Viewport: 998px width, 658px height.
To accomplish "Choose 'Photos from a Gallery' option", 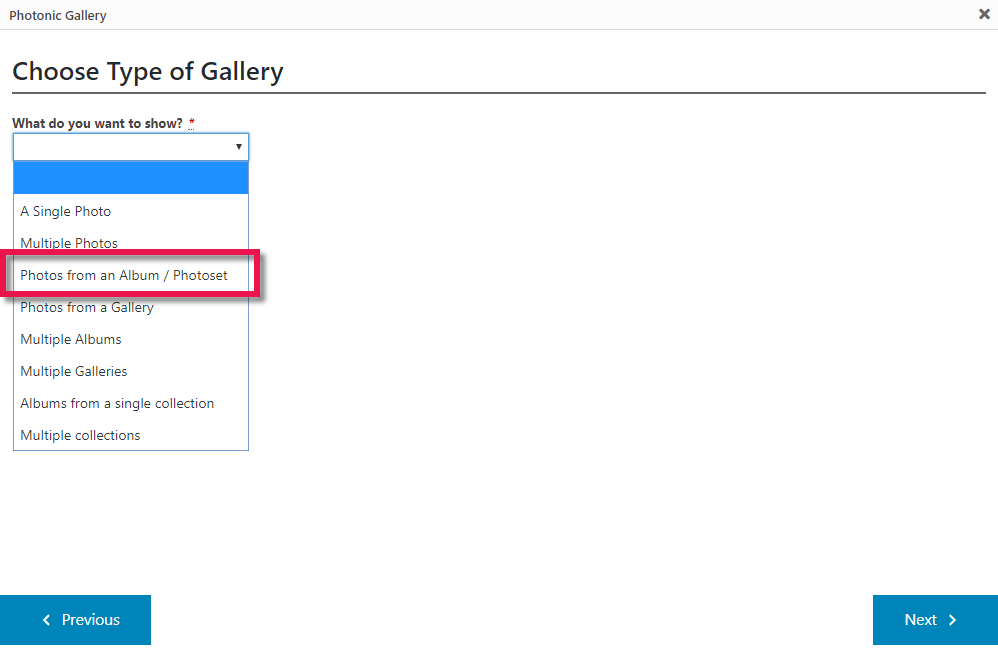I will (87, 307).
